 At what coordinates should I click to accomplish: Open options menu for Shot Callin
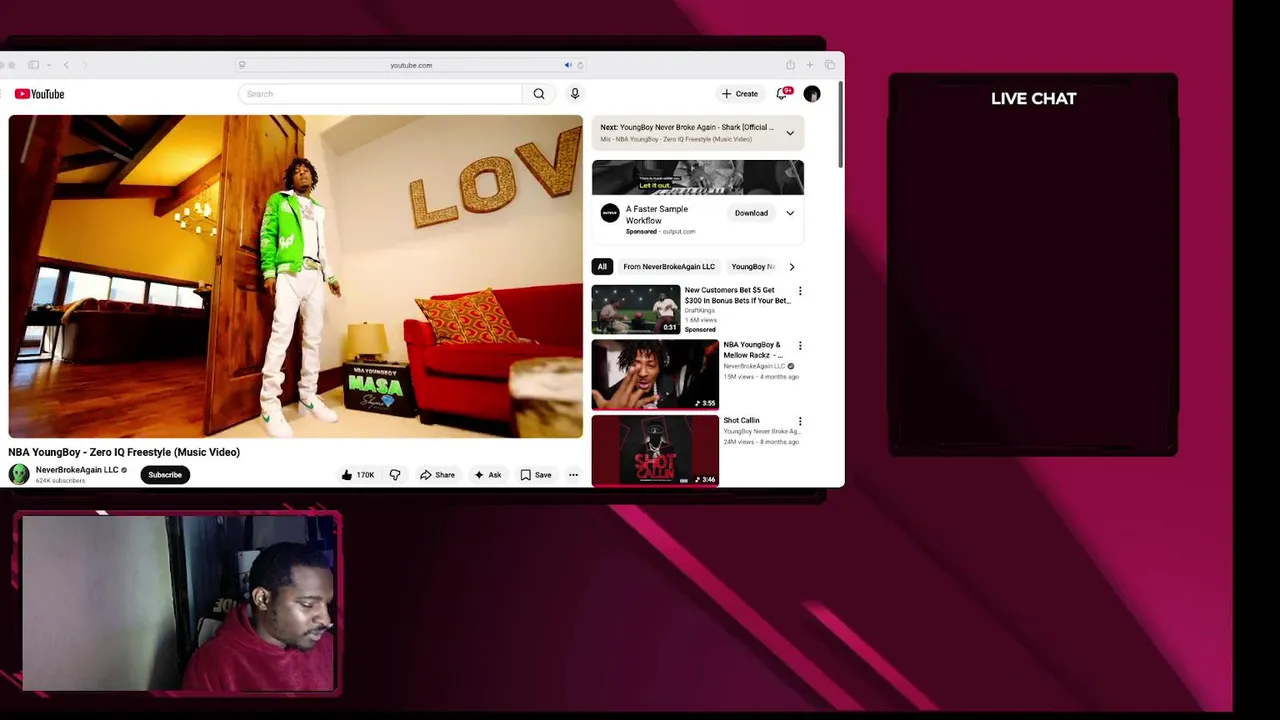click(x=800, y=421)
